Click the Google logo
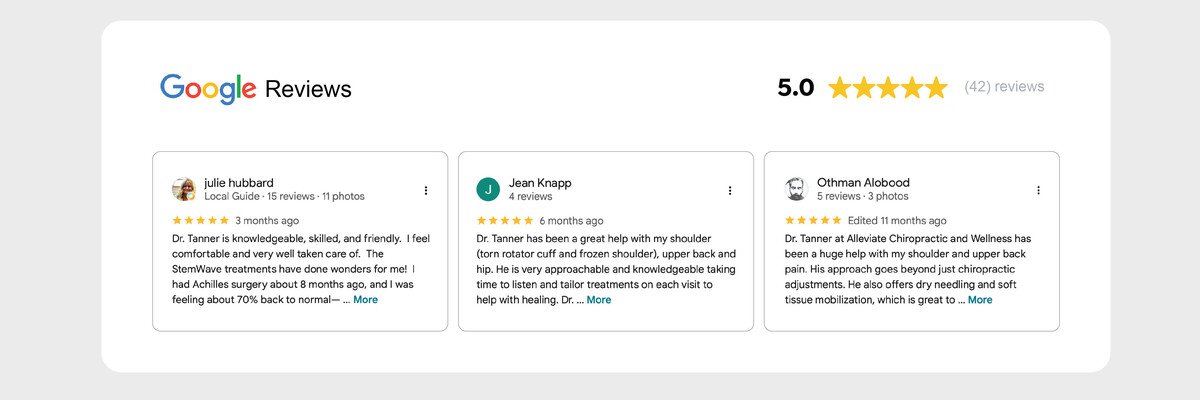Screen dimensions: 1200x400 coord(208,89)
